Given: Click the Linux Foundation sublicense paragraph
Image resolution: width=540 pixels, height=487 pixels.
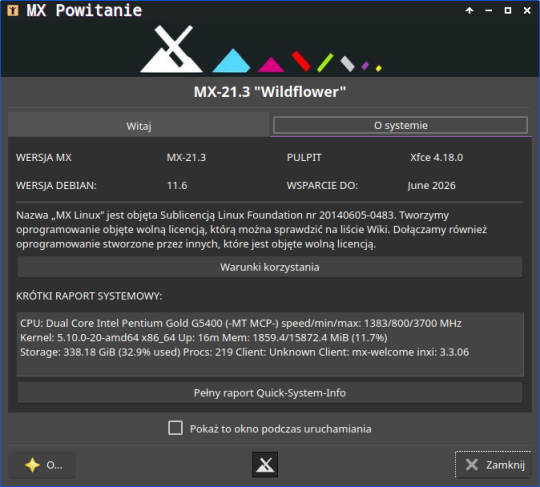Looking at the screenshot, I should [x=252, y=230].
